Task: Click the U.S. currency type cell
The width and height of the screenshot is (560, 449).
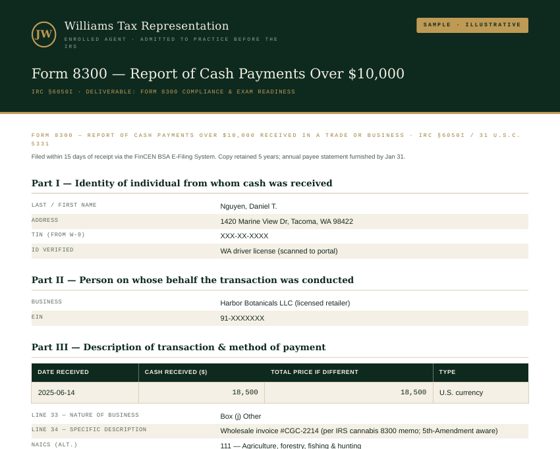Action: [461, 393]
